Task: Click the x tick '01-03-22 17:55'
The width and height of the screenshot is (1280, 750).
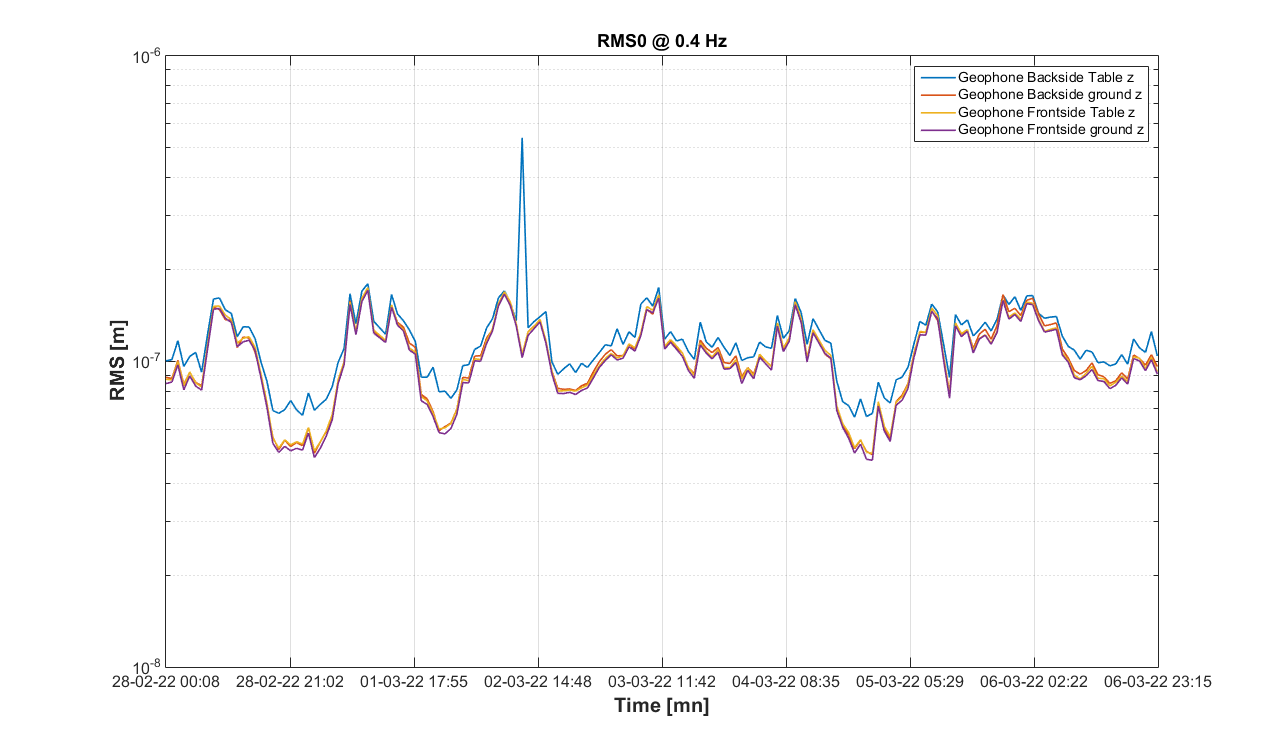Action: click(x=414, y=682)
